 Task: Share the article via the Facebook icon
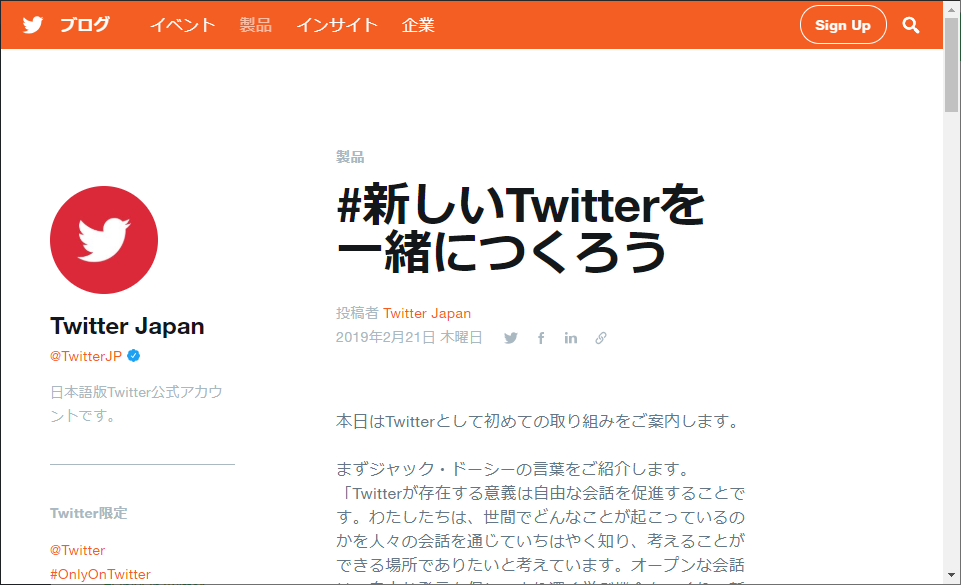540,338
